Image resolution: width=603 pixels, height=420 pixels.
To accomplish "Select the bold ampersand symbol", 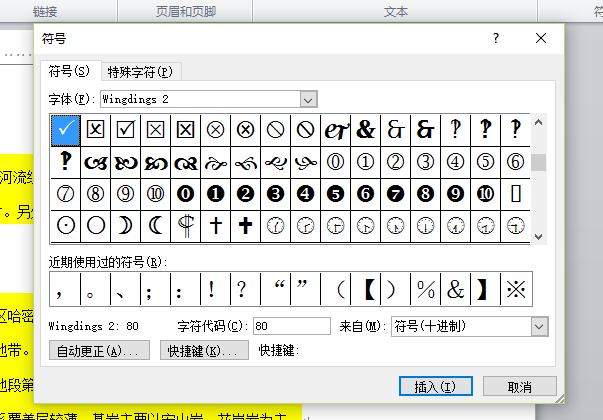I will click(365, 130).
